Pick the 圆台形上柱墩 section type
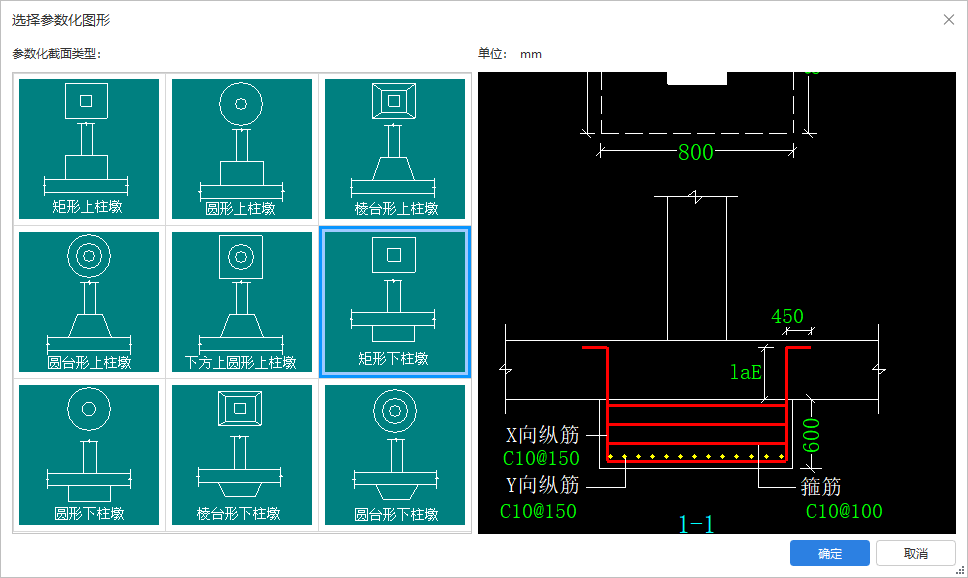The height and width of the screenshot is (578, 968). click(89, 302)
